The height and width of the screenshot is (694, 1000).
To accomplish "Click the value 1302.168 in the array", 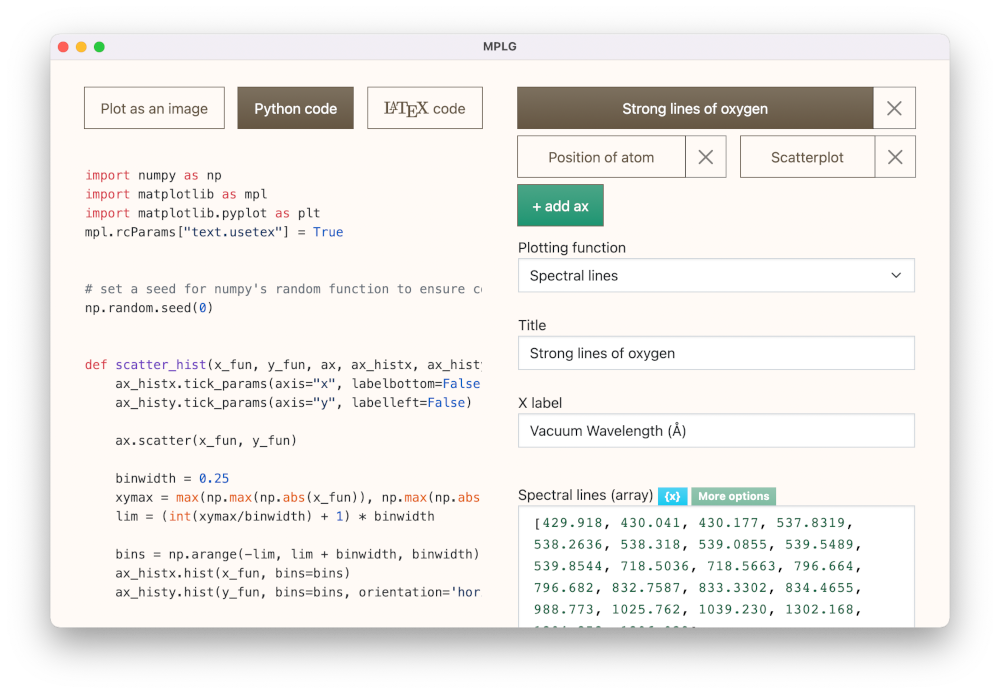I will [820, 610].
